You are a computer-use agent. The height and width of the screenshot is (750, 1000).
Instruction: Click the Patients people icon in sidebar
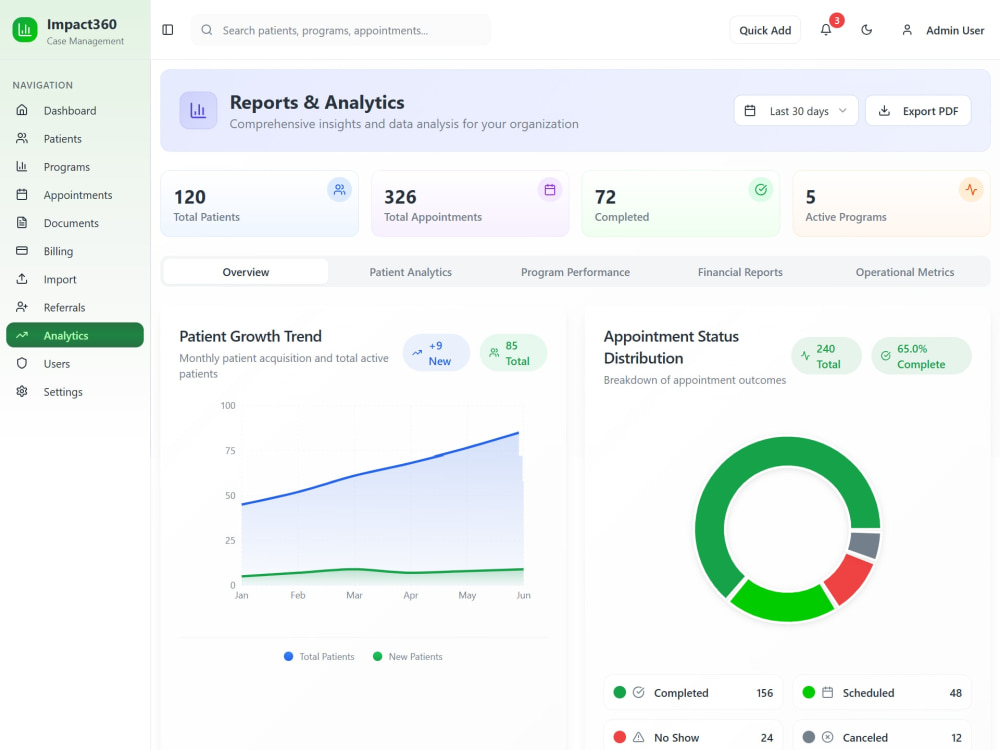(22, 138)
